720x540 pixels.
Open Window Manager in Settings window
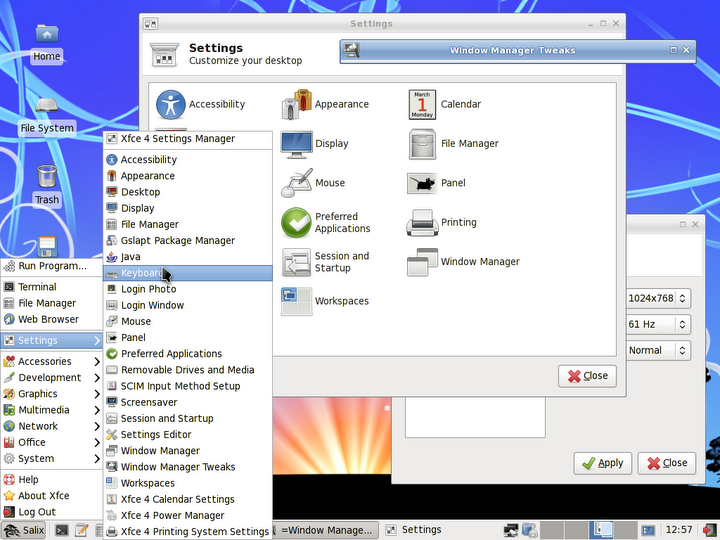pos(423,262)
